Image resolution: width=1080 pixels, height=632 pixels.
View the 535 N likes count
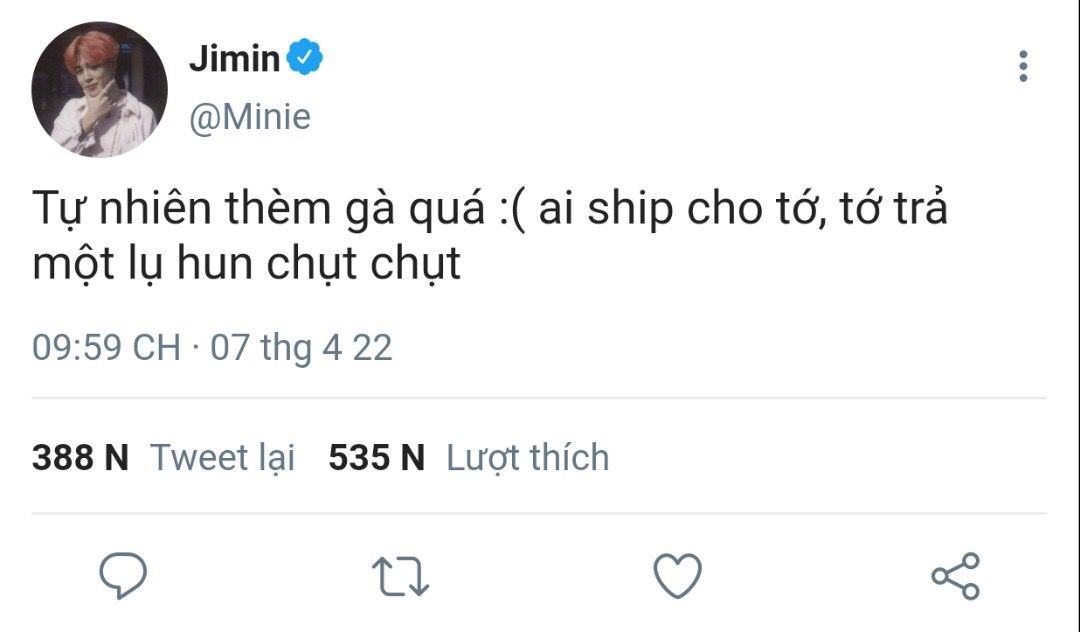tap(377, 458)
